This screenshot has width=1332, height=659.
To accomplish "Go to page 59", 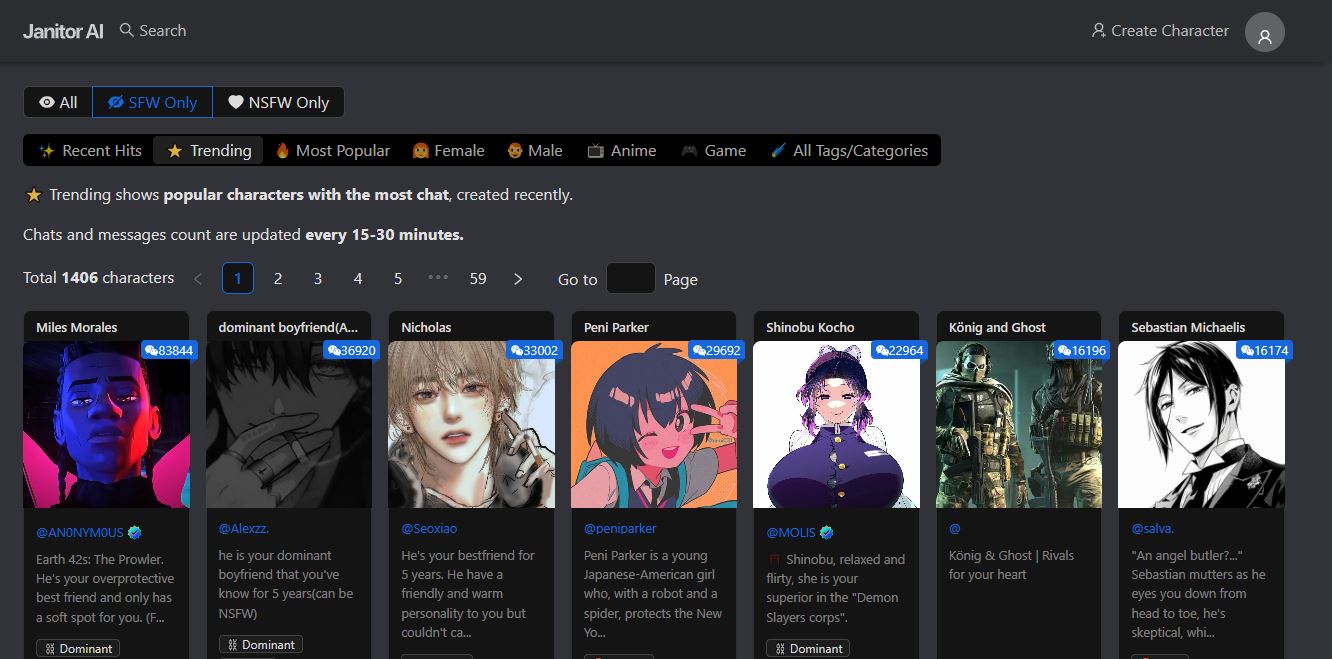I will coord(478,279).
